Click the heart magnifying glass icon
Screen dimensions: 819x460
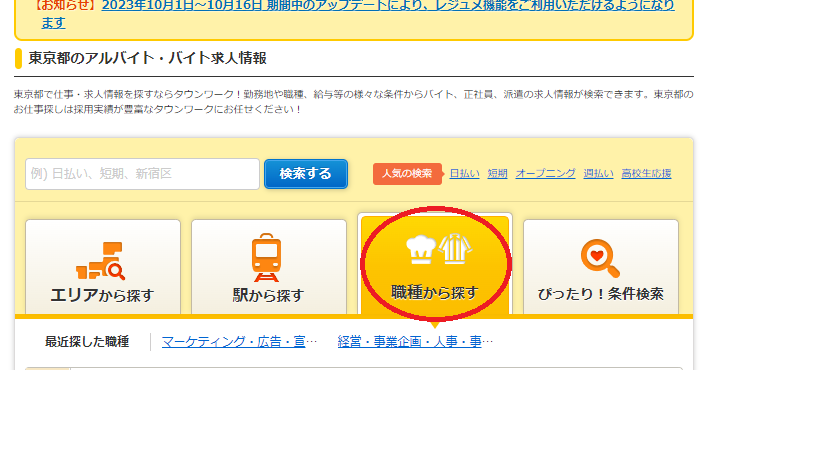600,258
